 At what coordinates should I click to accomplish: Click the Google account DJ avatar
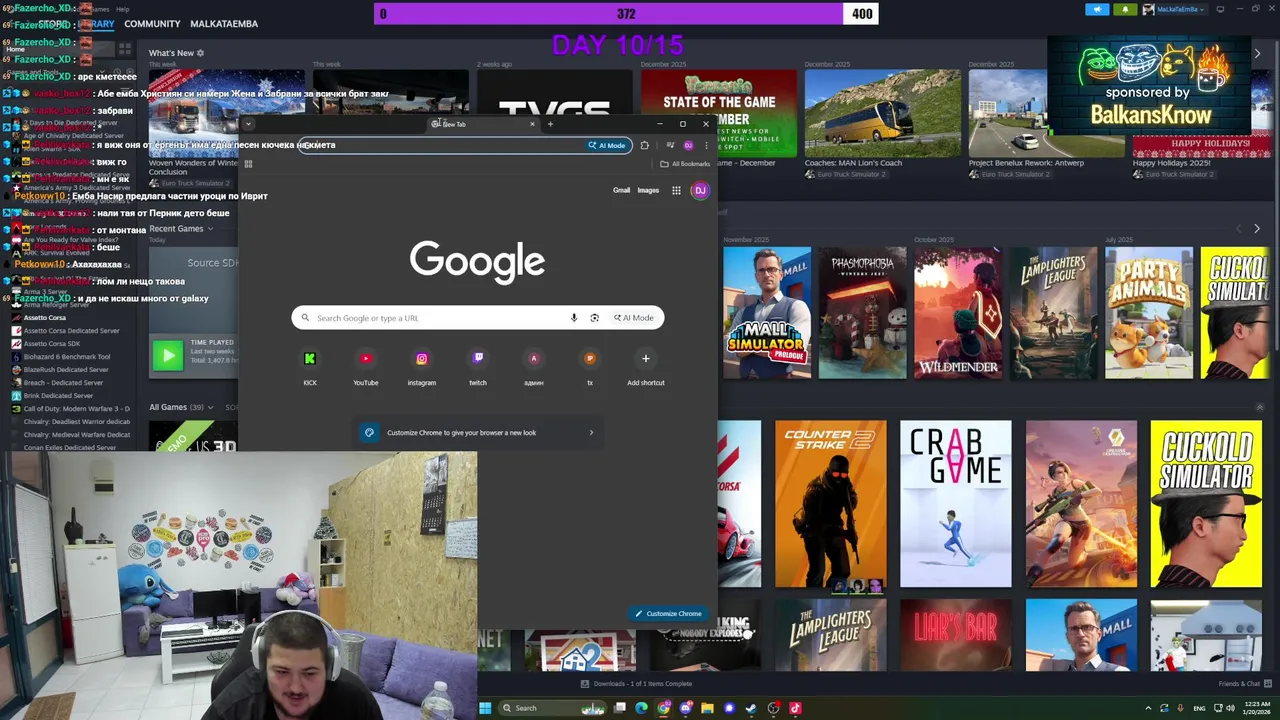click(700, 190)
